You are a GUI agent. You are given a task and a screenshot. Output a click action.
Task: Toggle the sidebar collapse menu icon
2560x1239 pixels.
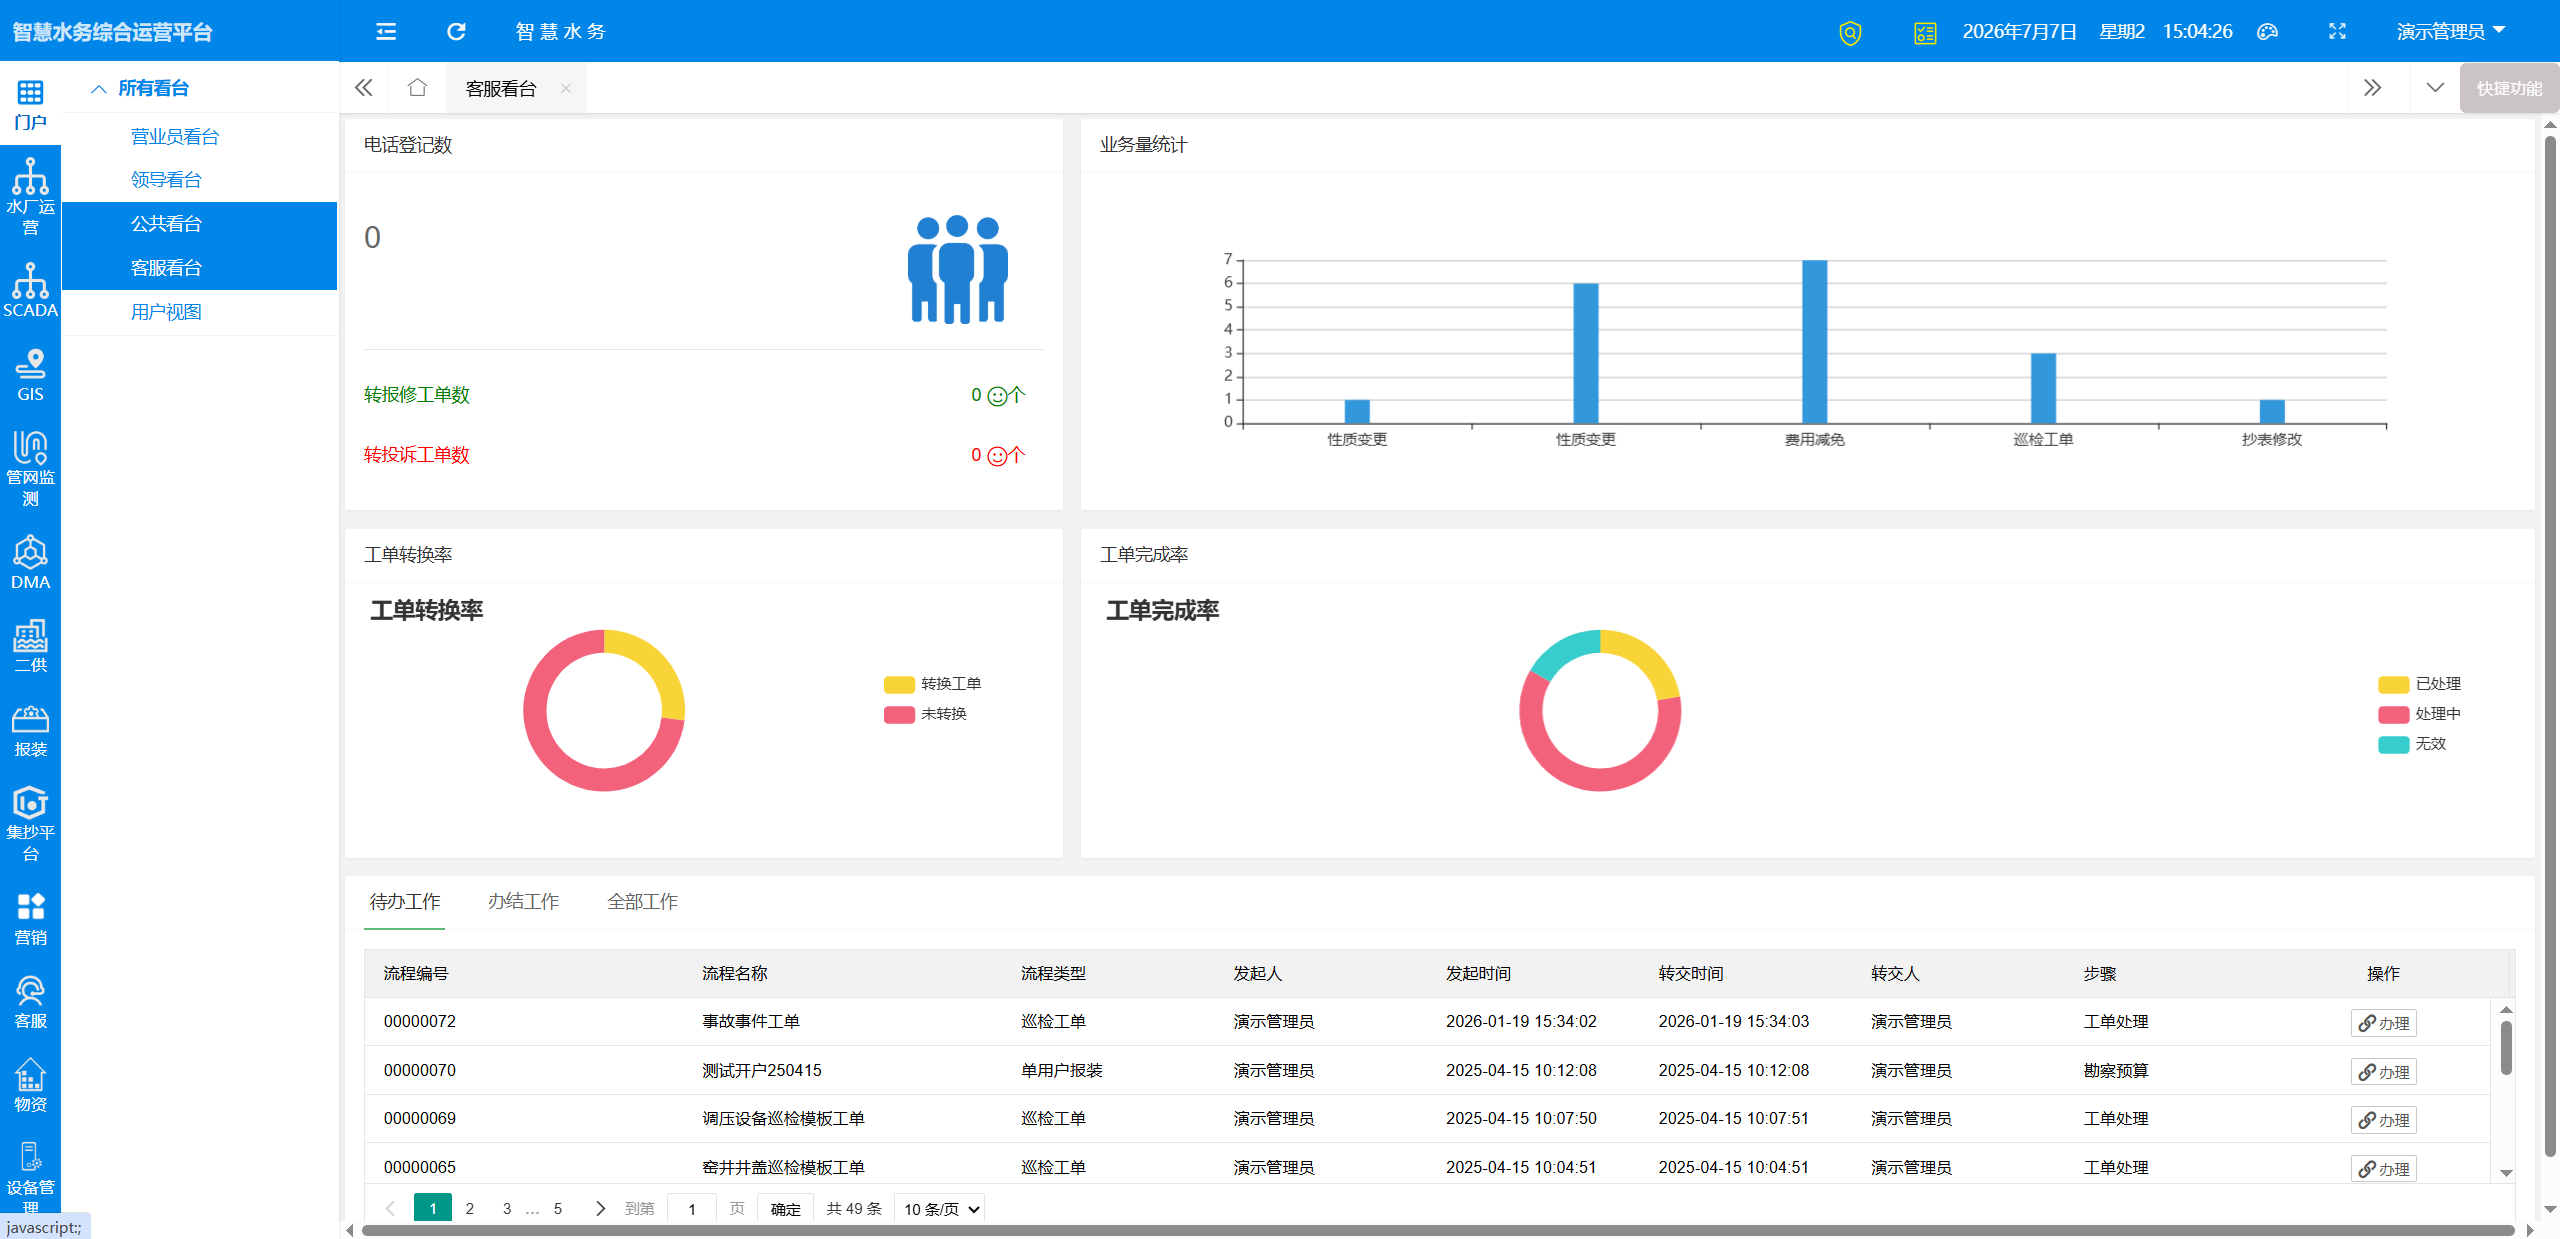click(x=386, y=31)
